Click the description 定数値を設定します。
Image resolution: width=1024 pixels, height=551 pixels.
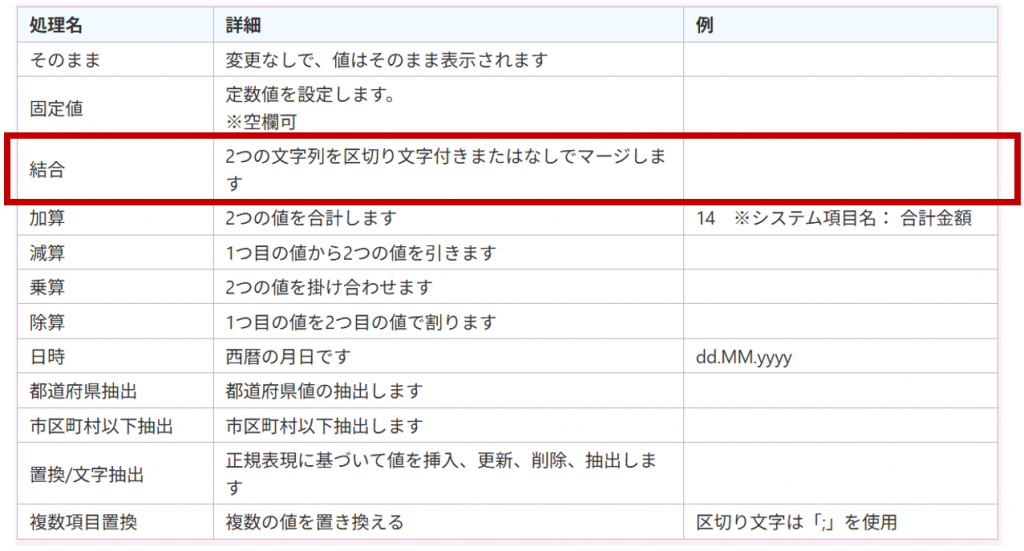[x=311, y=95]
